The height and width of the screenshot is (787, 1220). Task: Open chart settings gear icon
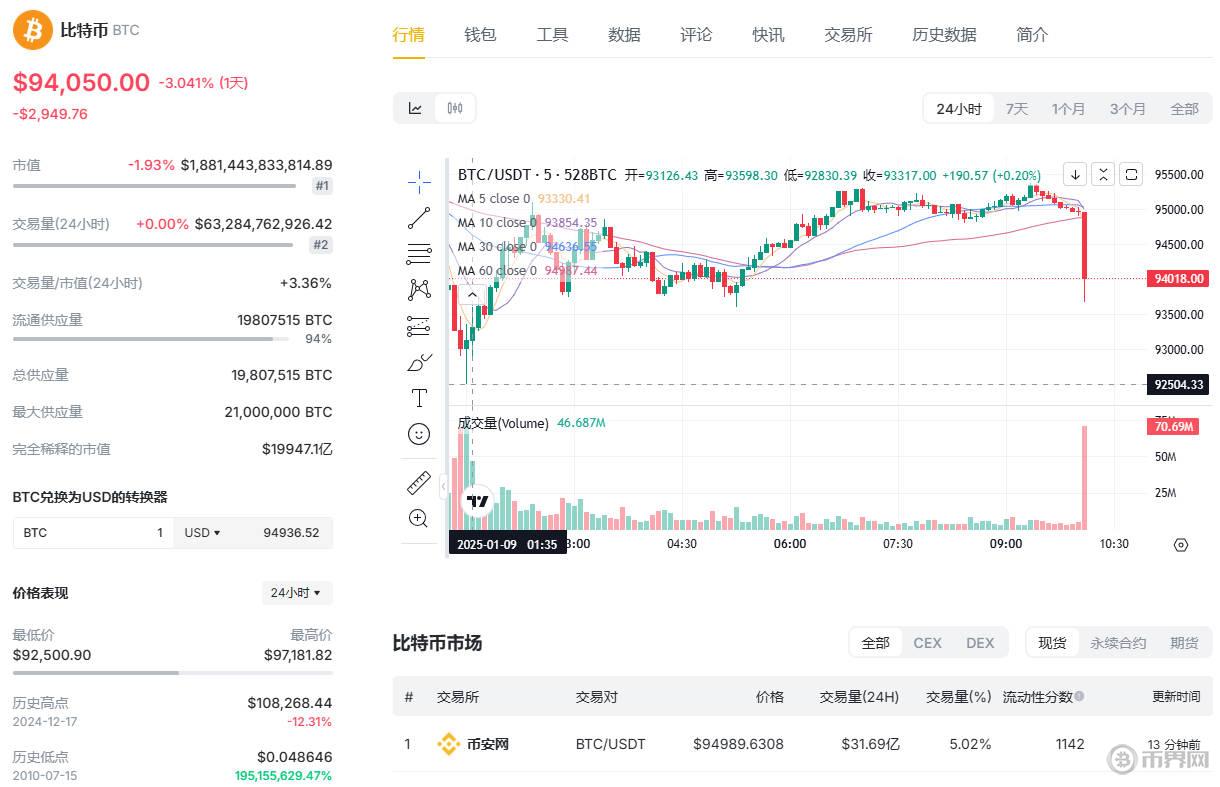(1180, 545)
